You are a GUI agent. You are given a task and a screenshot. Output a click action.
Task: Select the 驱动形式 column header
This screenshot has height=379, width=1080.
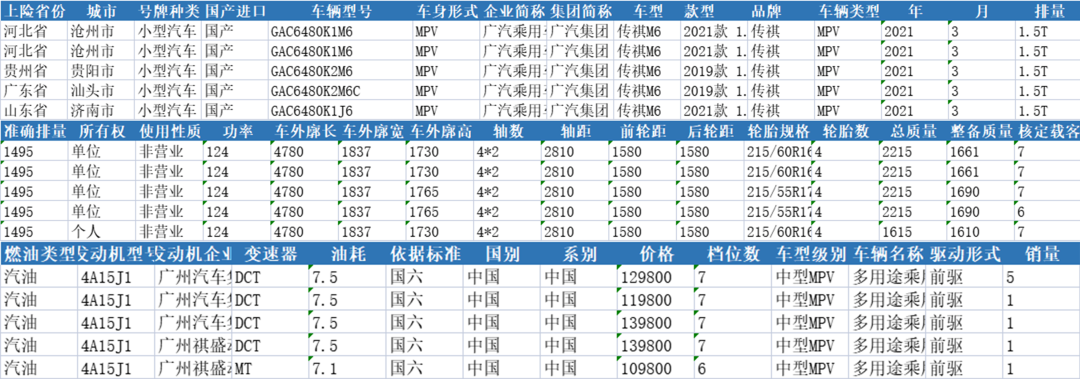(965, 254)
